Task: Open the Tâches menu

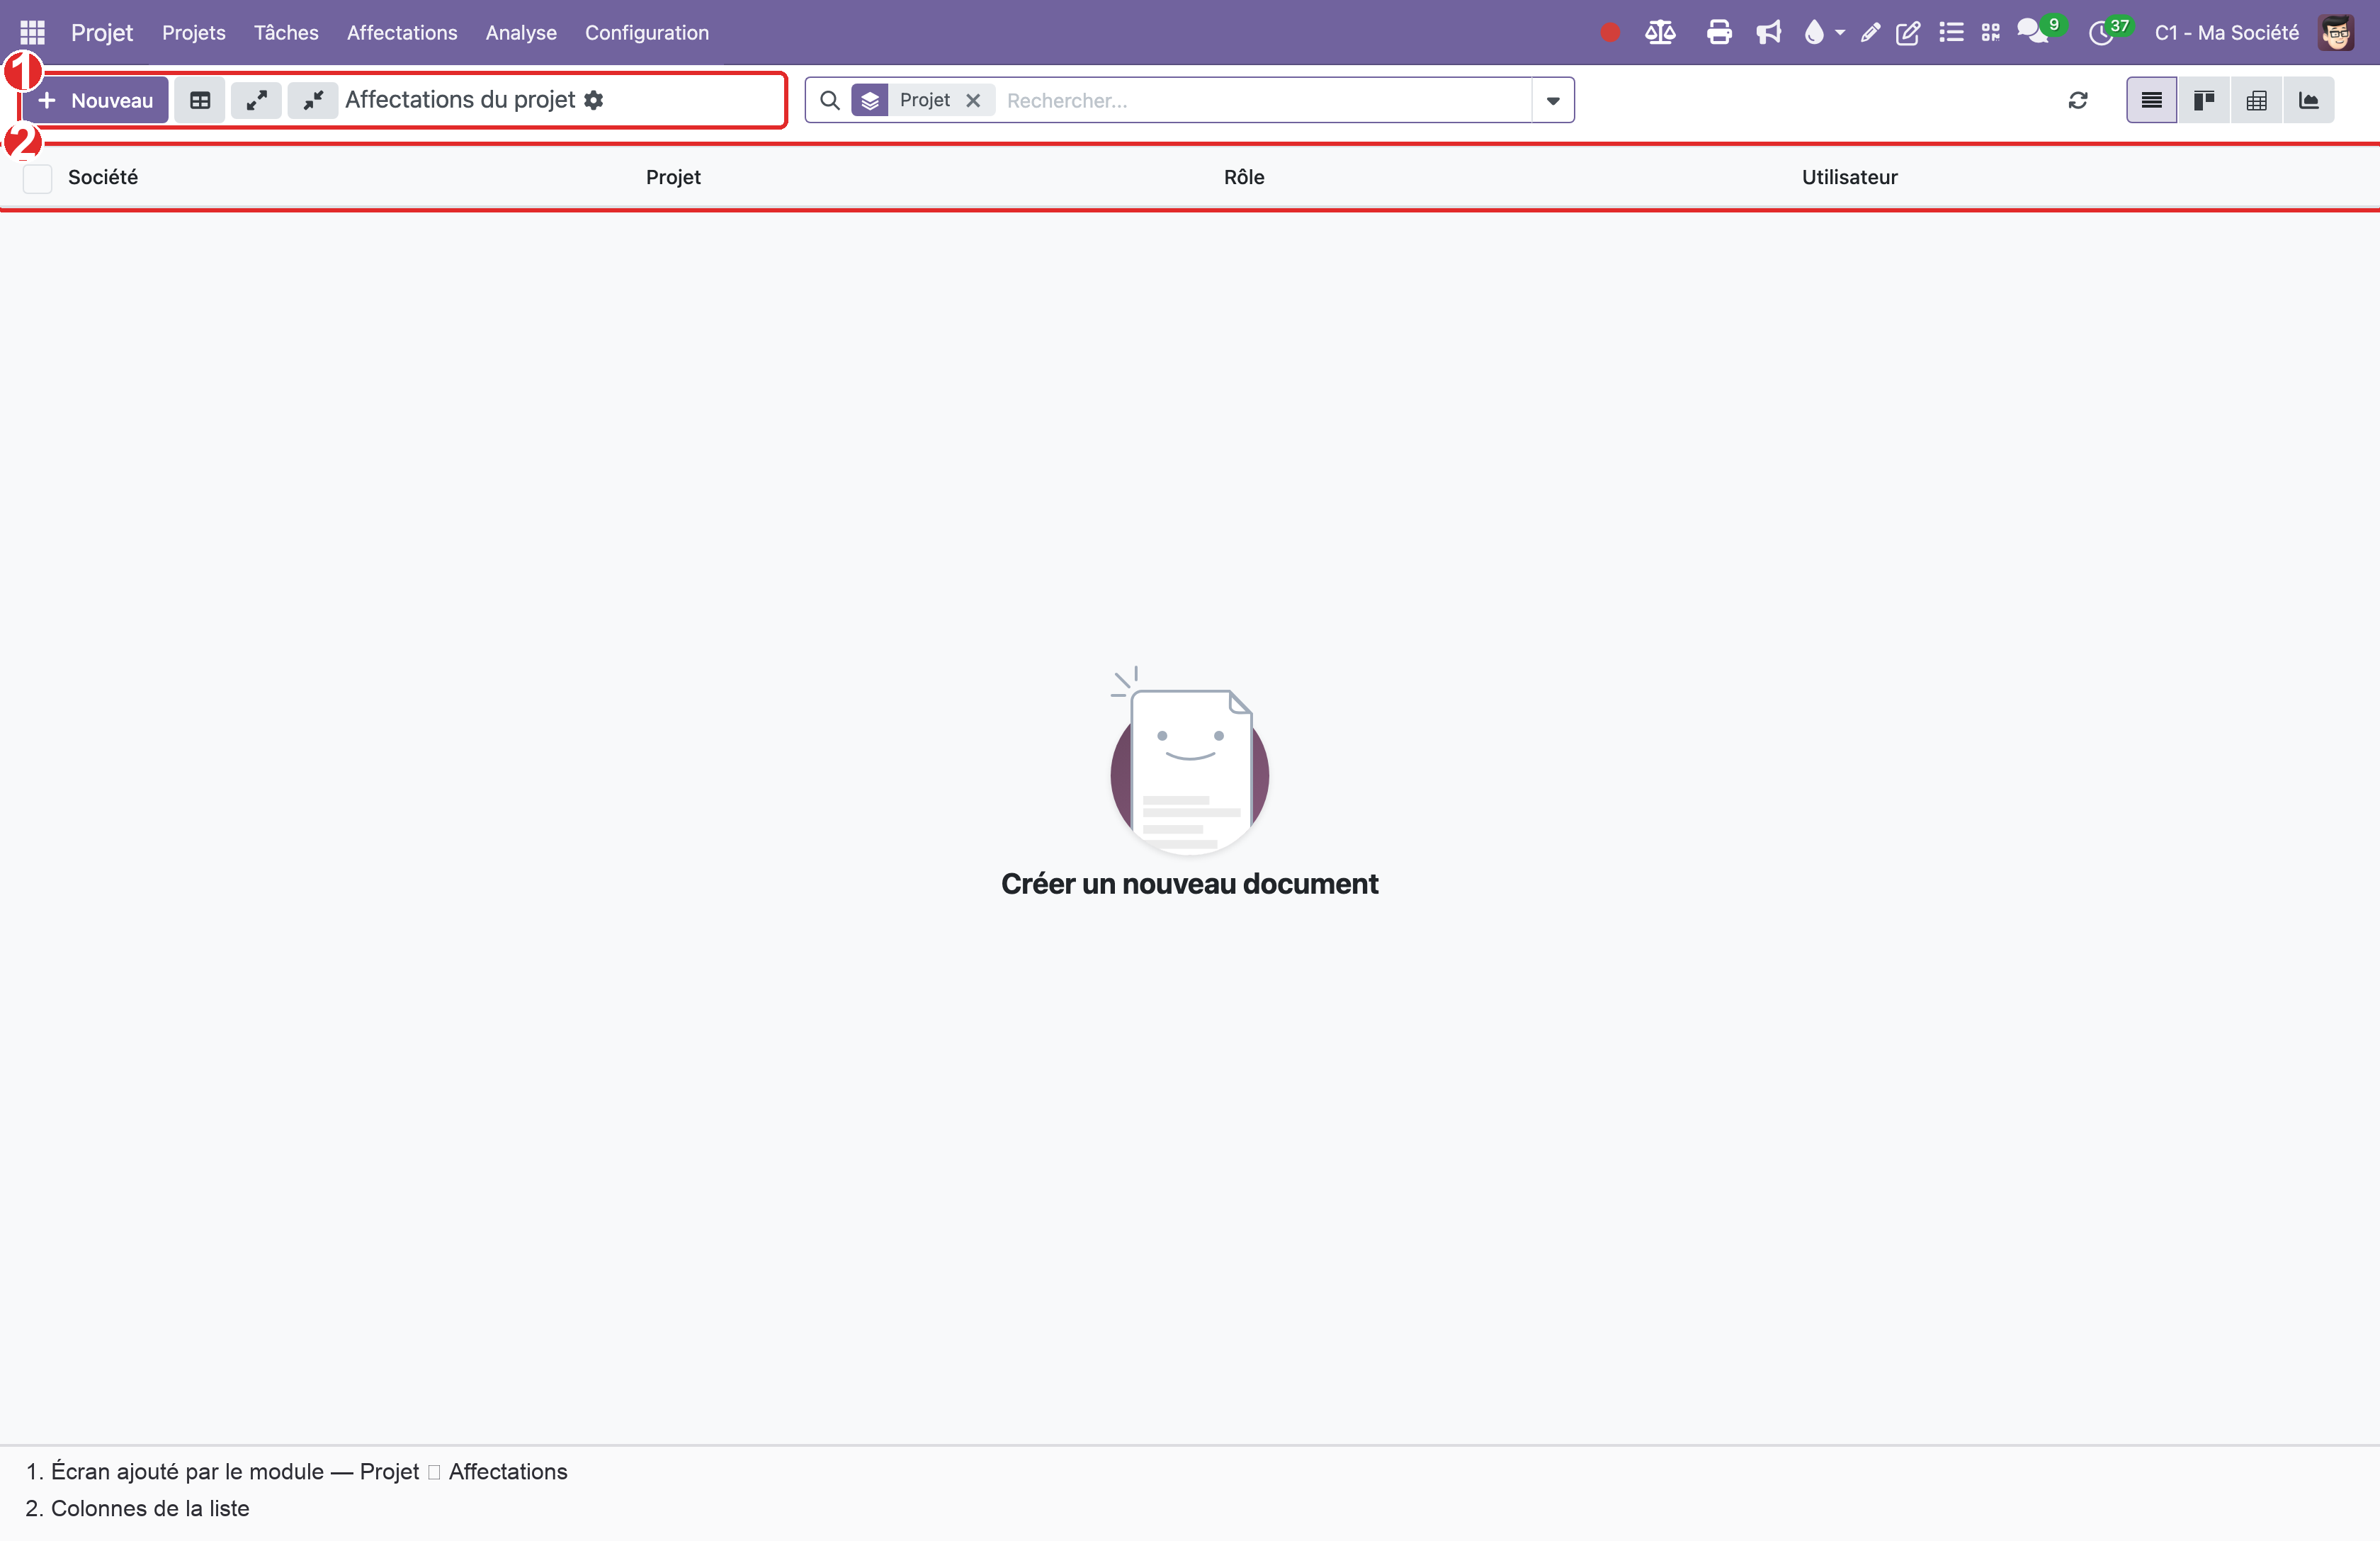Action: tap(286, 33)
